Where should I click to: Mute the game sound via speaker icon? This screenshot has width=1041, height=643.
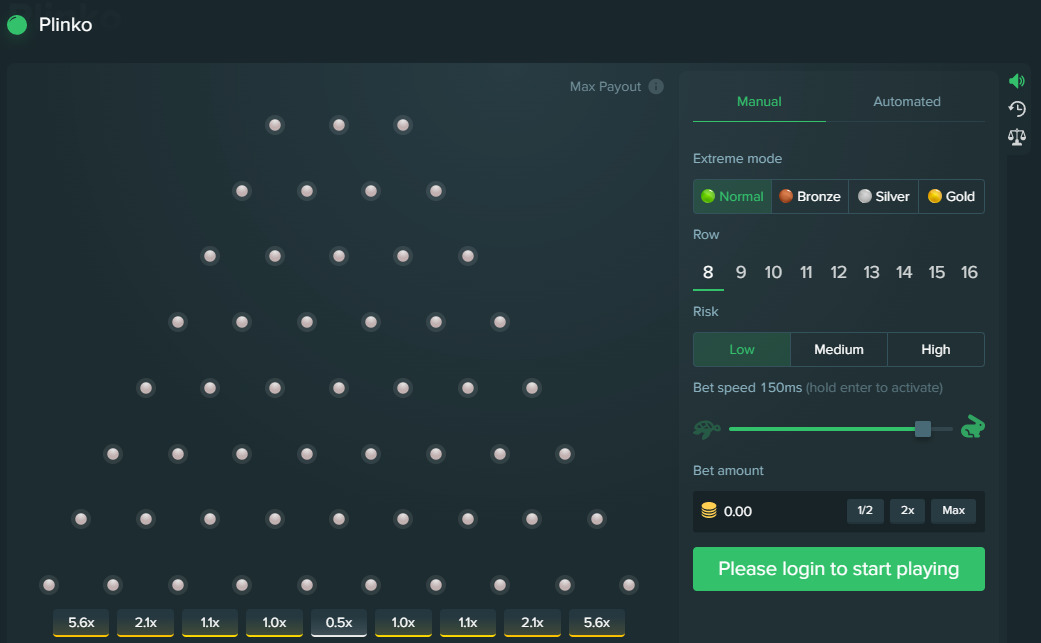point(1017,81)
